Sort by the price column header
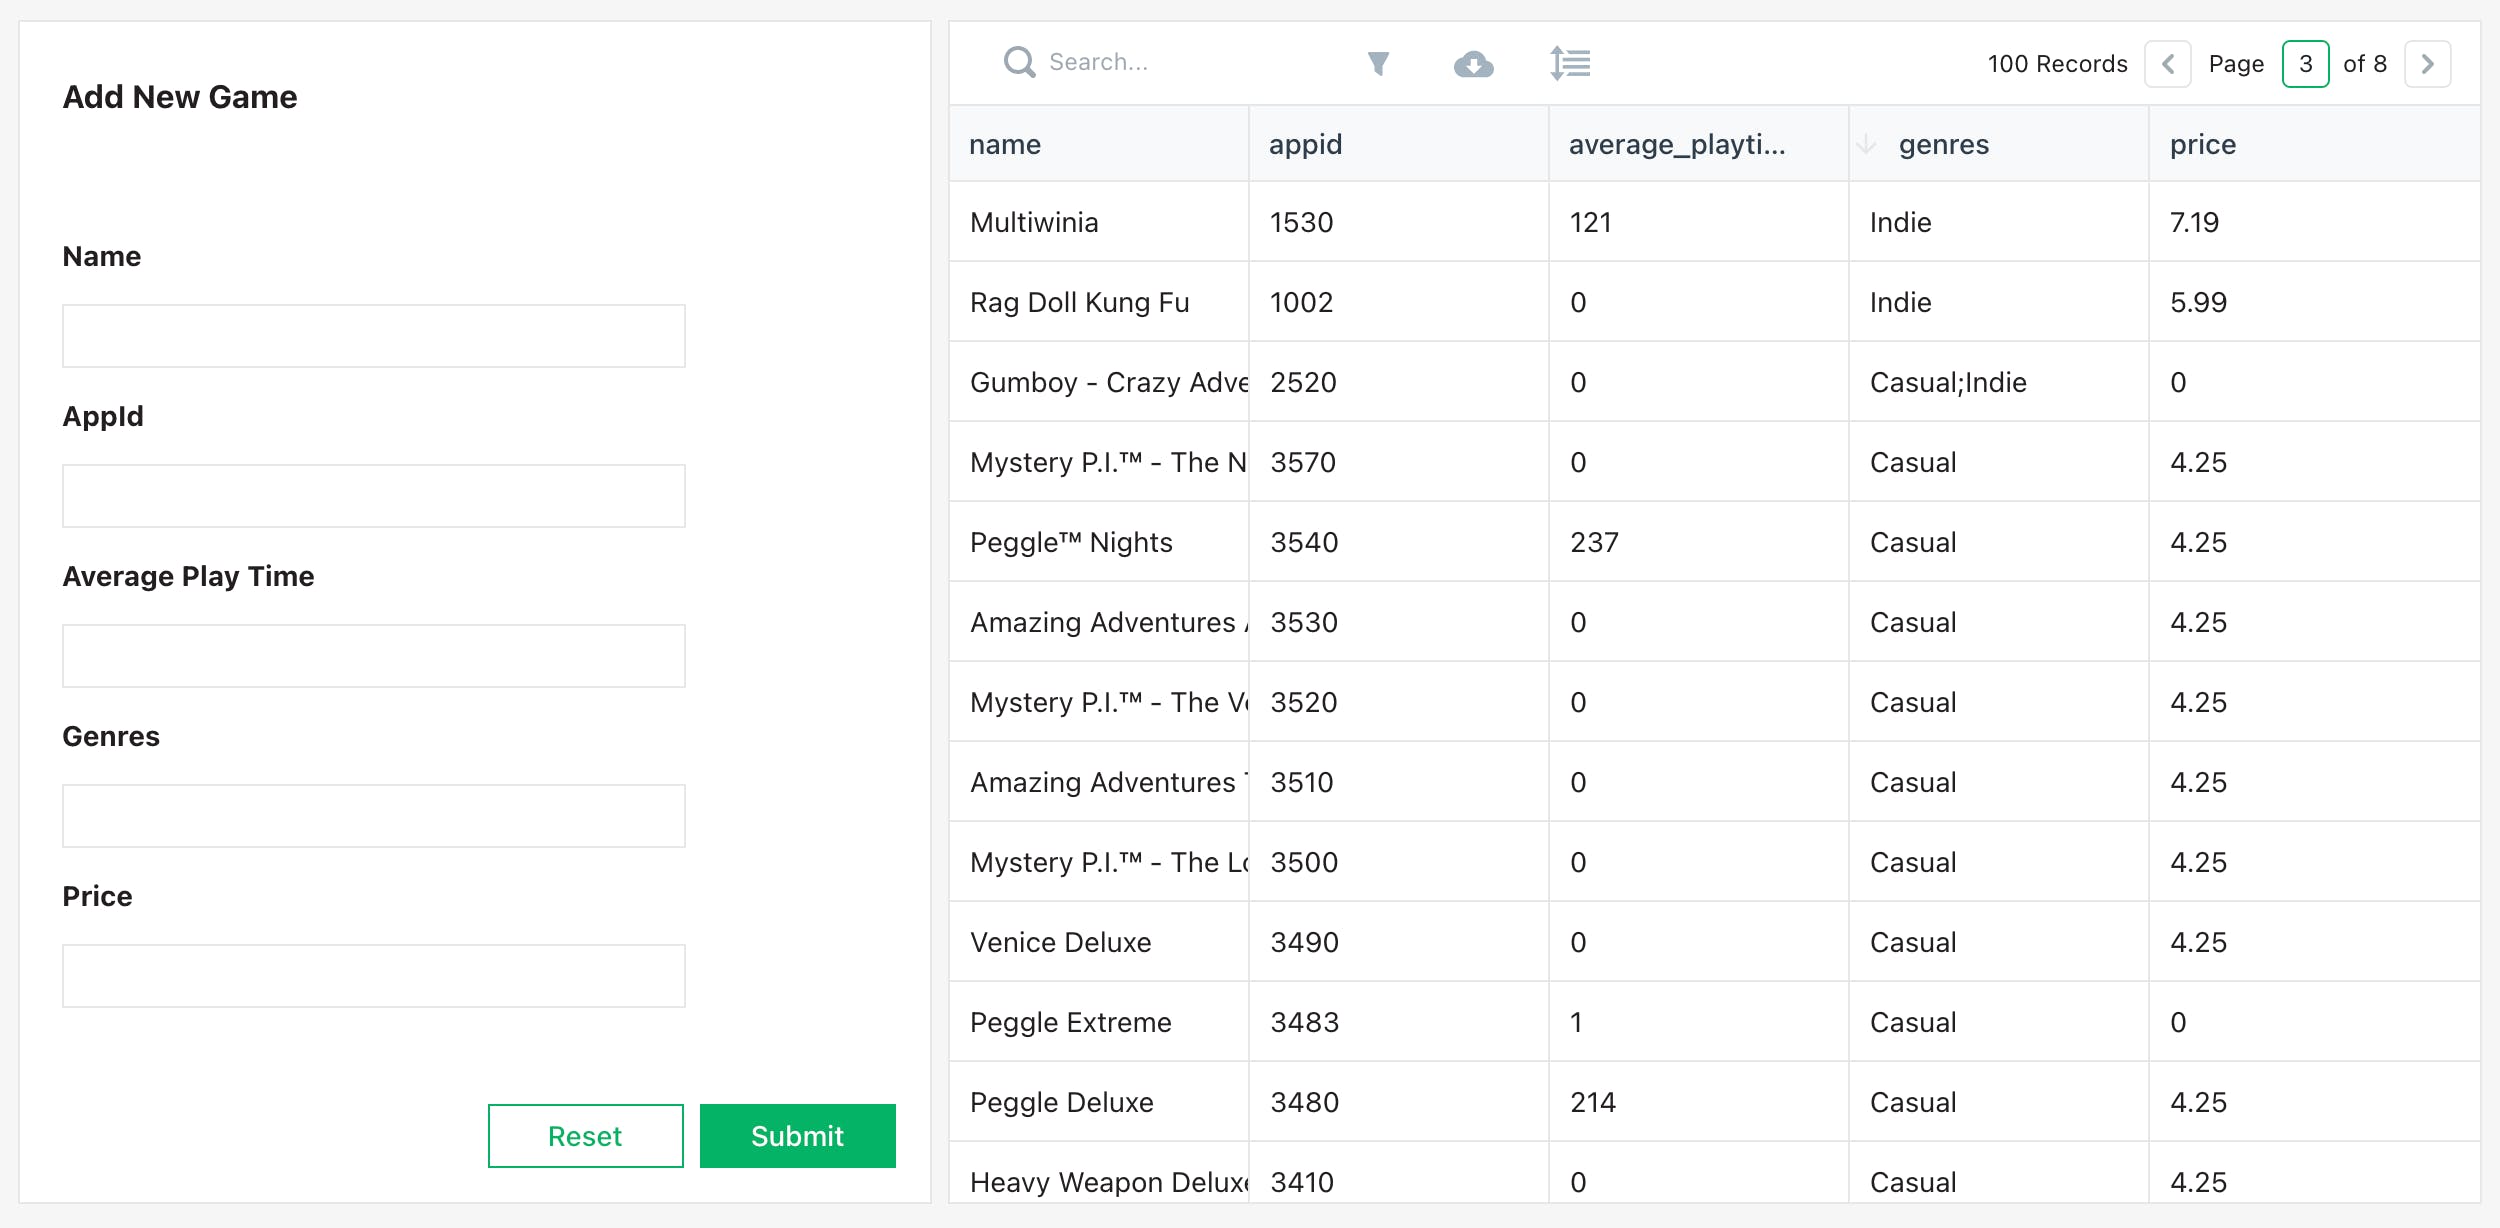The height and width of the screenshot is (1228, 2500). [2202, 145]
